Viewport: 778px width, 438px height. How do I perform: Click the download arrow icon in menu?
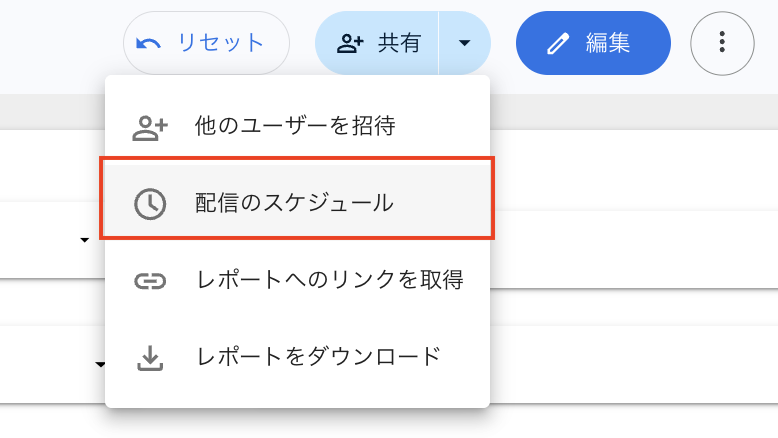(x=150, y=357)
